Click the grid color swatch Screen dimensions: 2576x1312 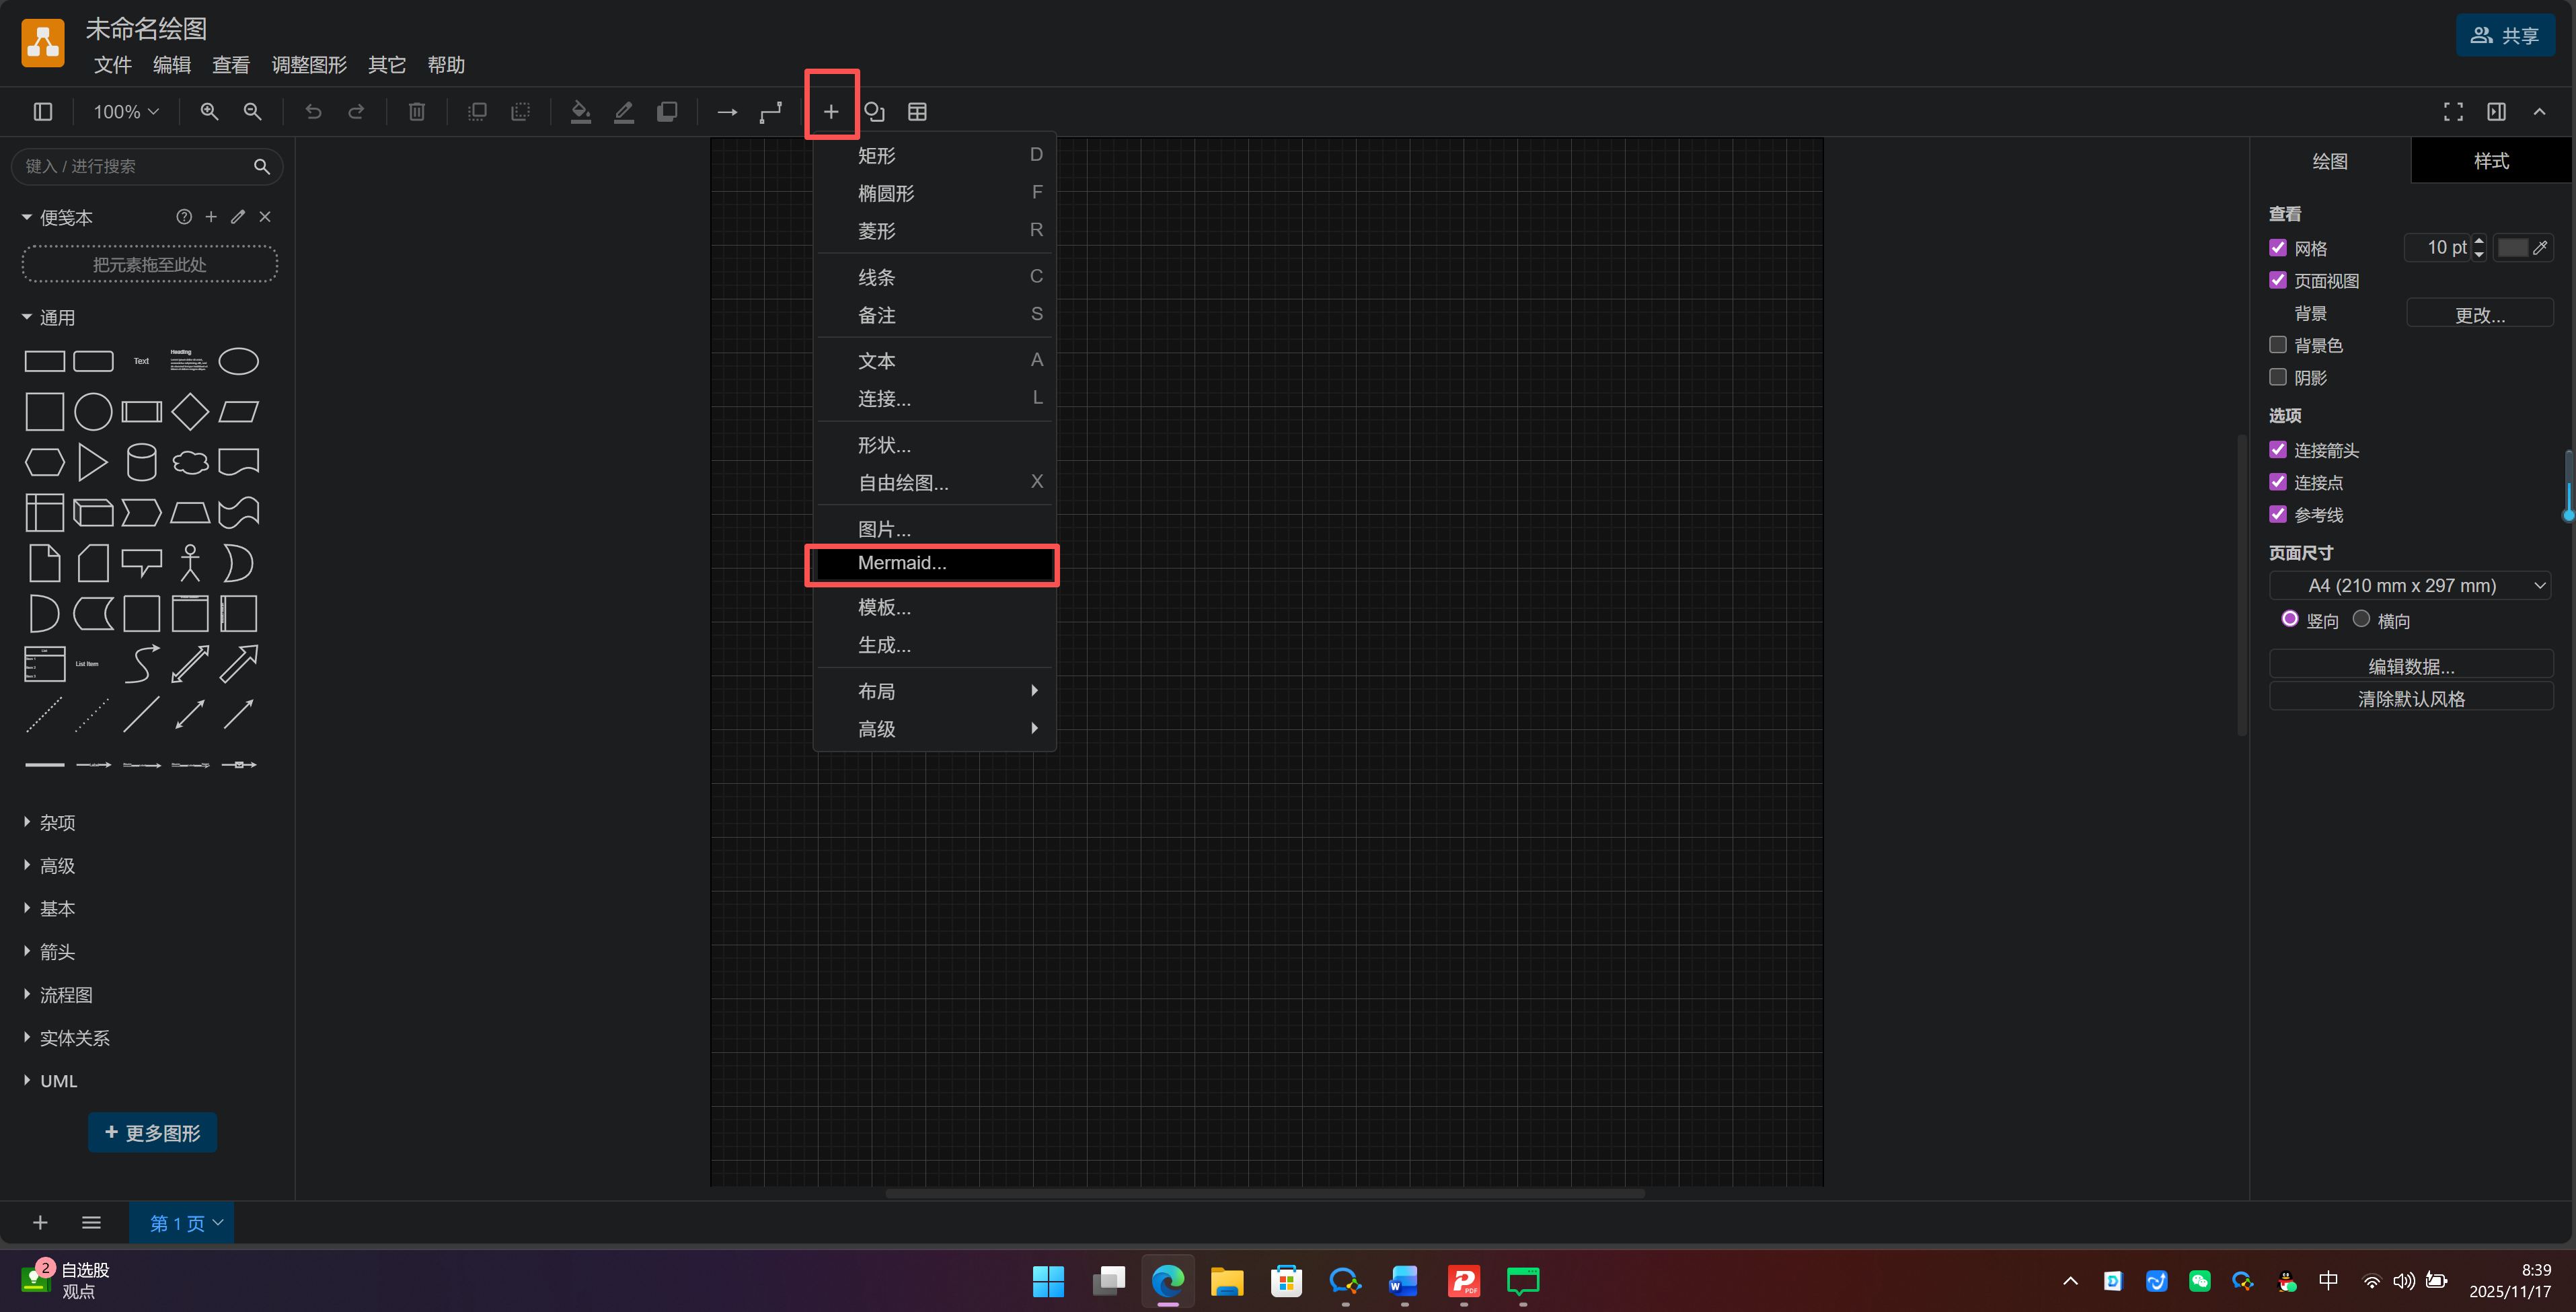click(x=2512, y=247)
